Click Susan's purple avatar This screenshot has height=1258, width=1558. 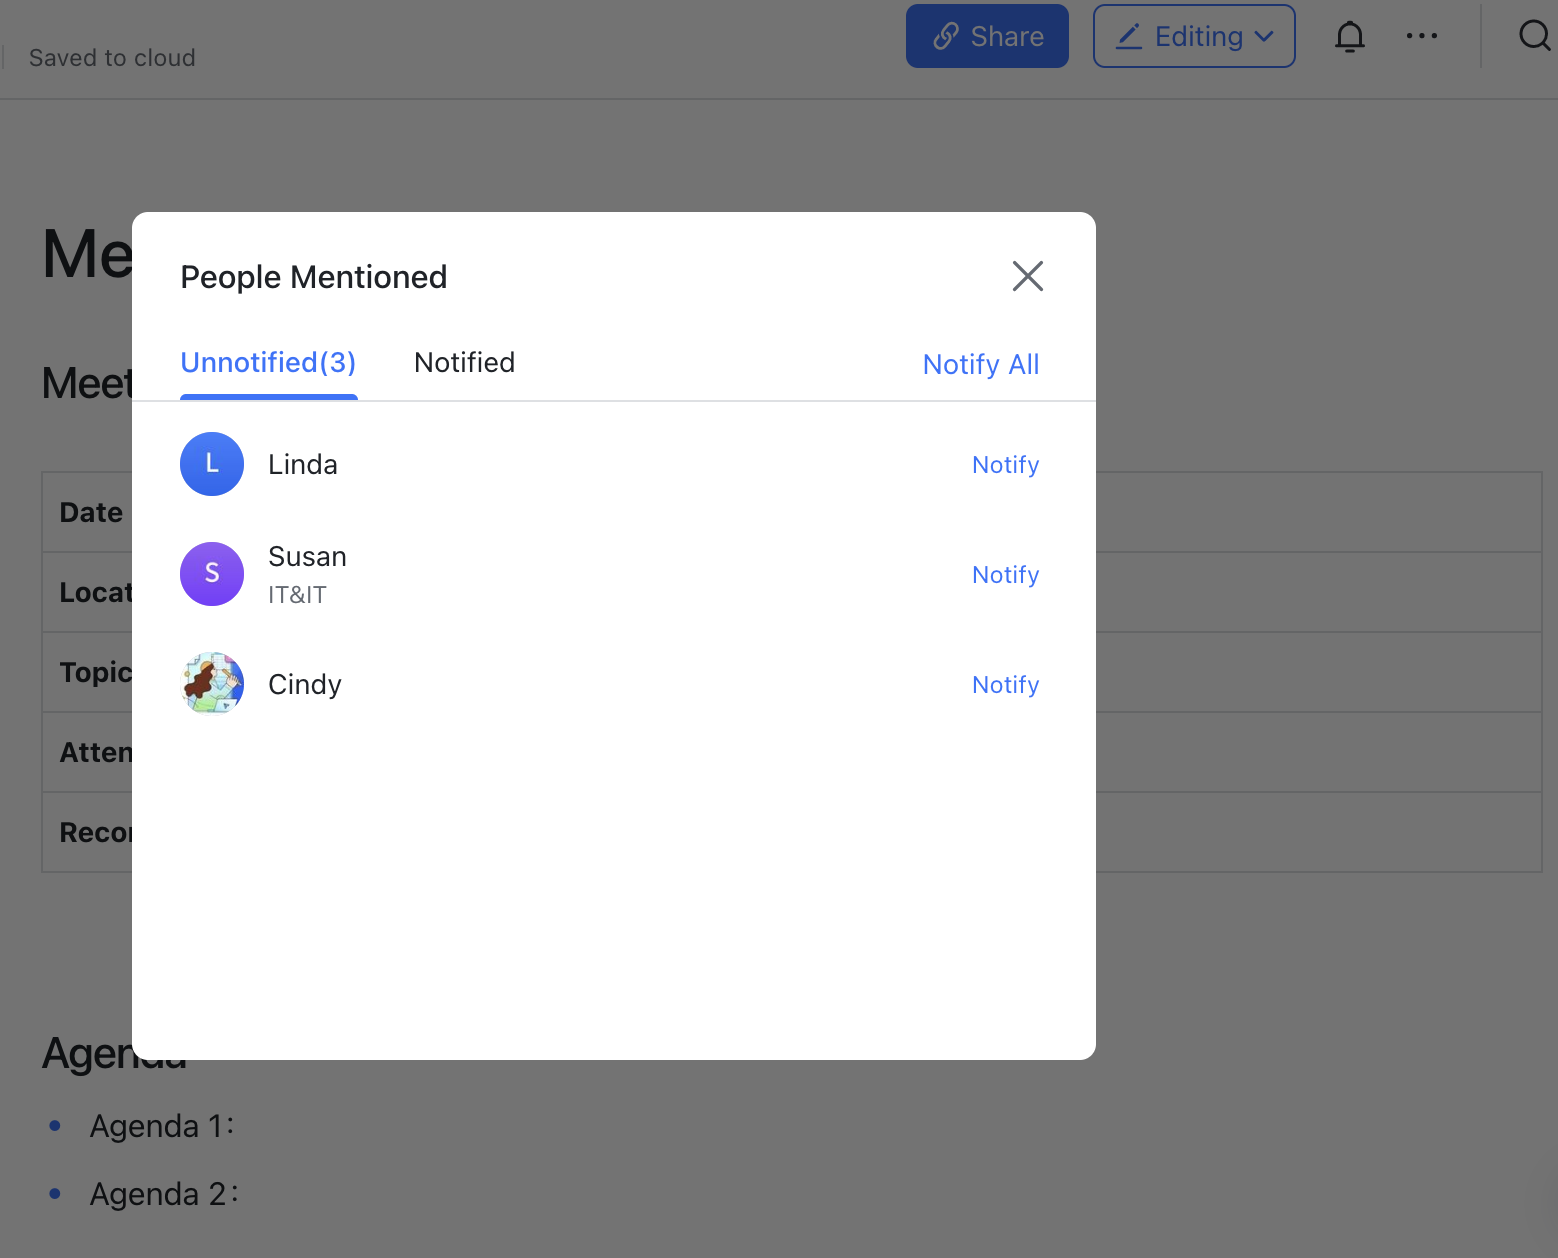tap(212, 574)
